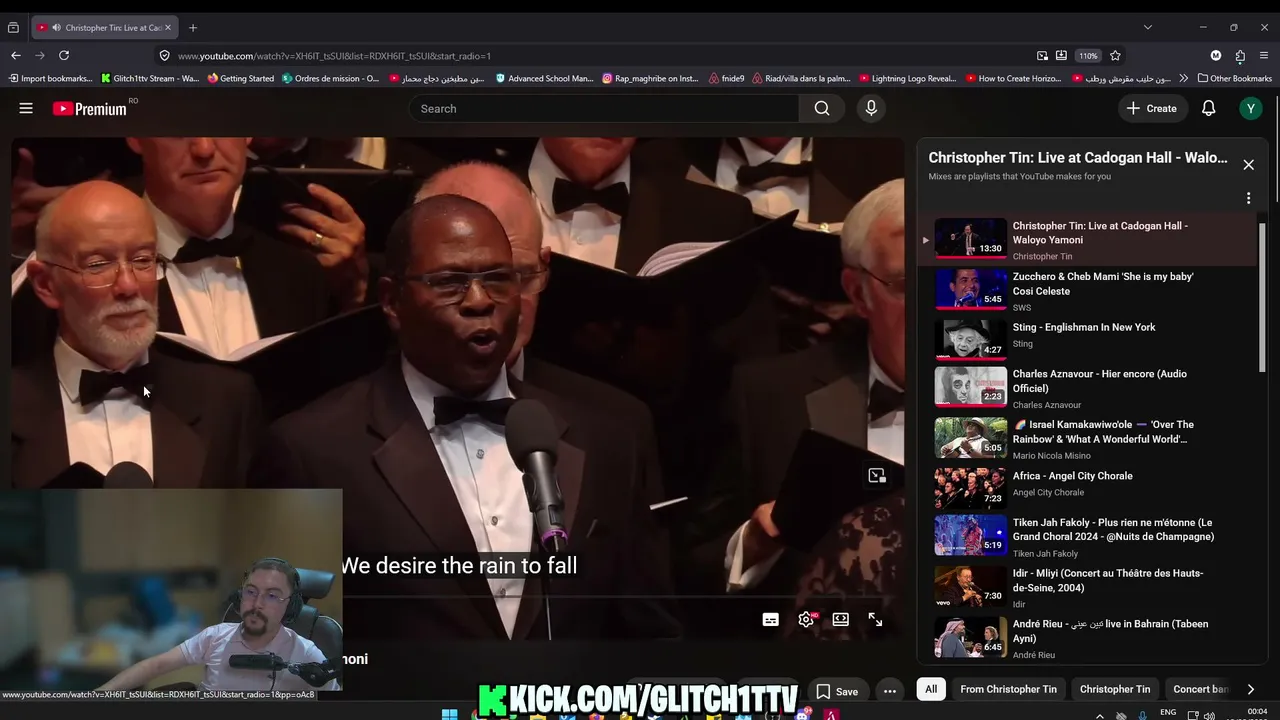Click the YouTube search magnifier button

coord(822,108)
